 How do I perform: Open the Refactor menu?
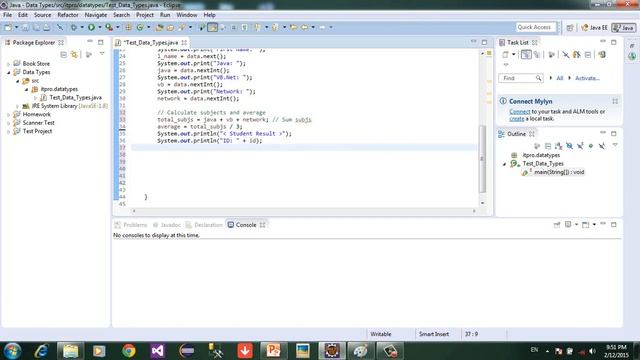[68, 15]
